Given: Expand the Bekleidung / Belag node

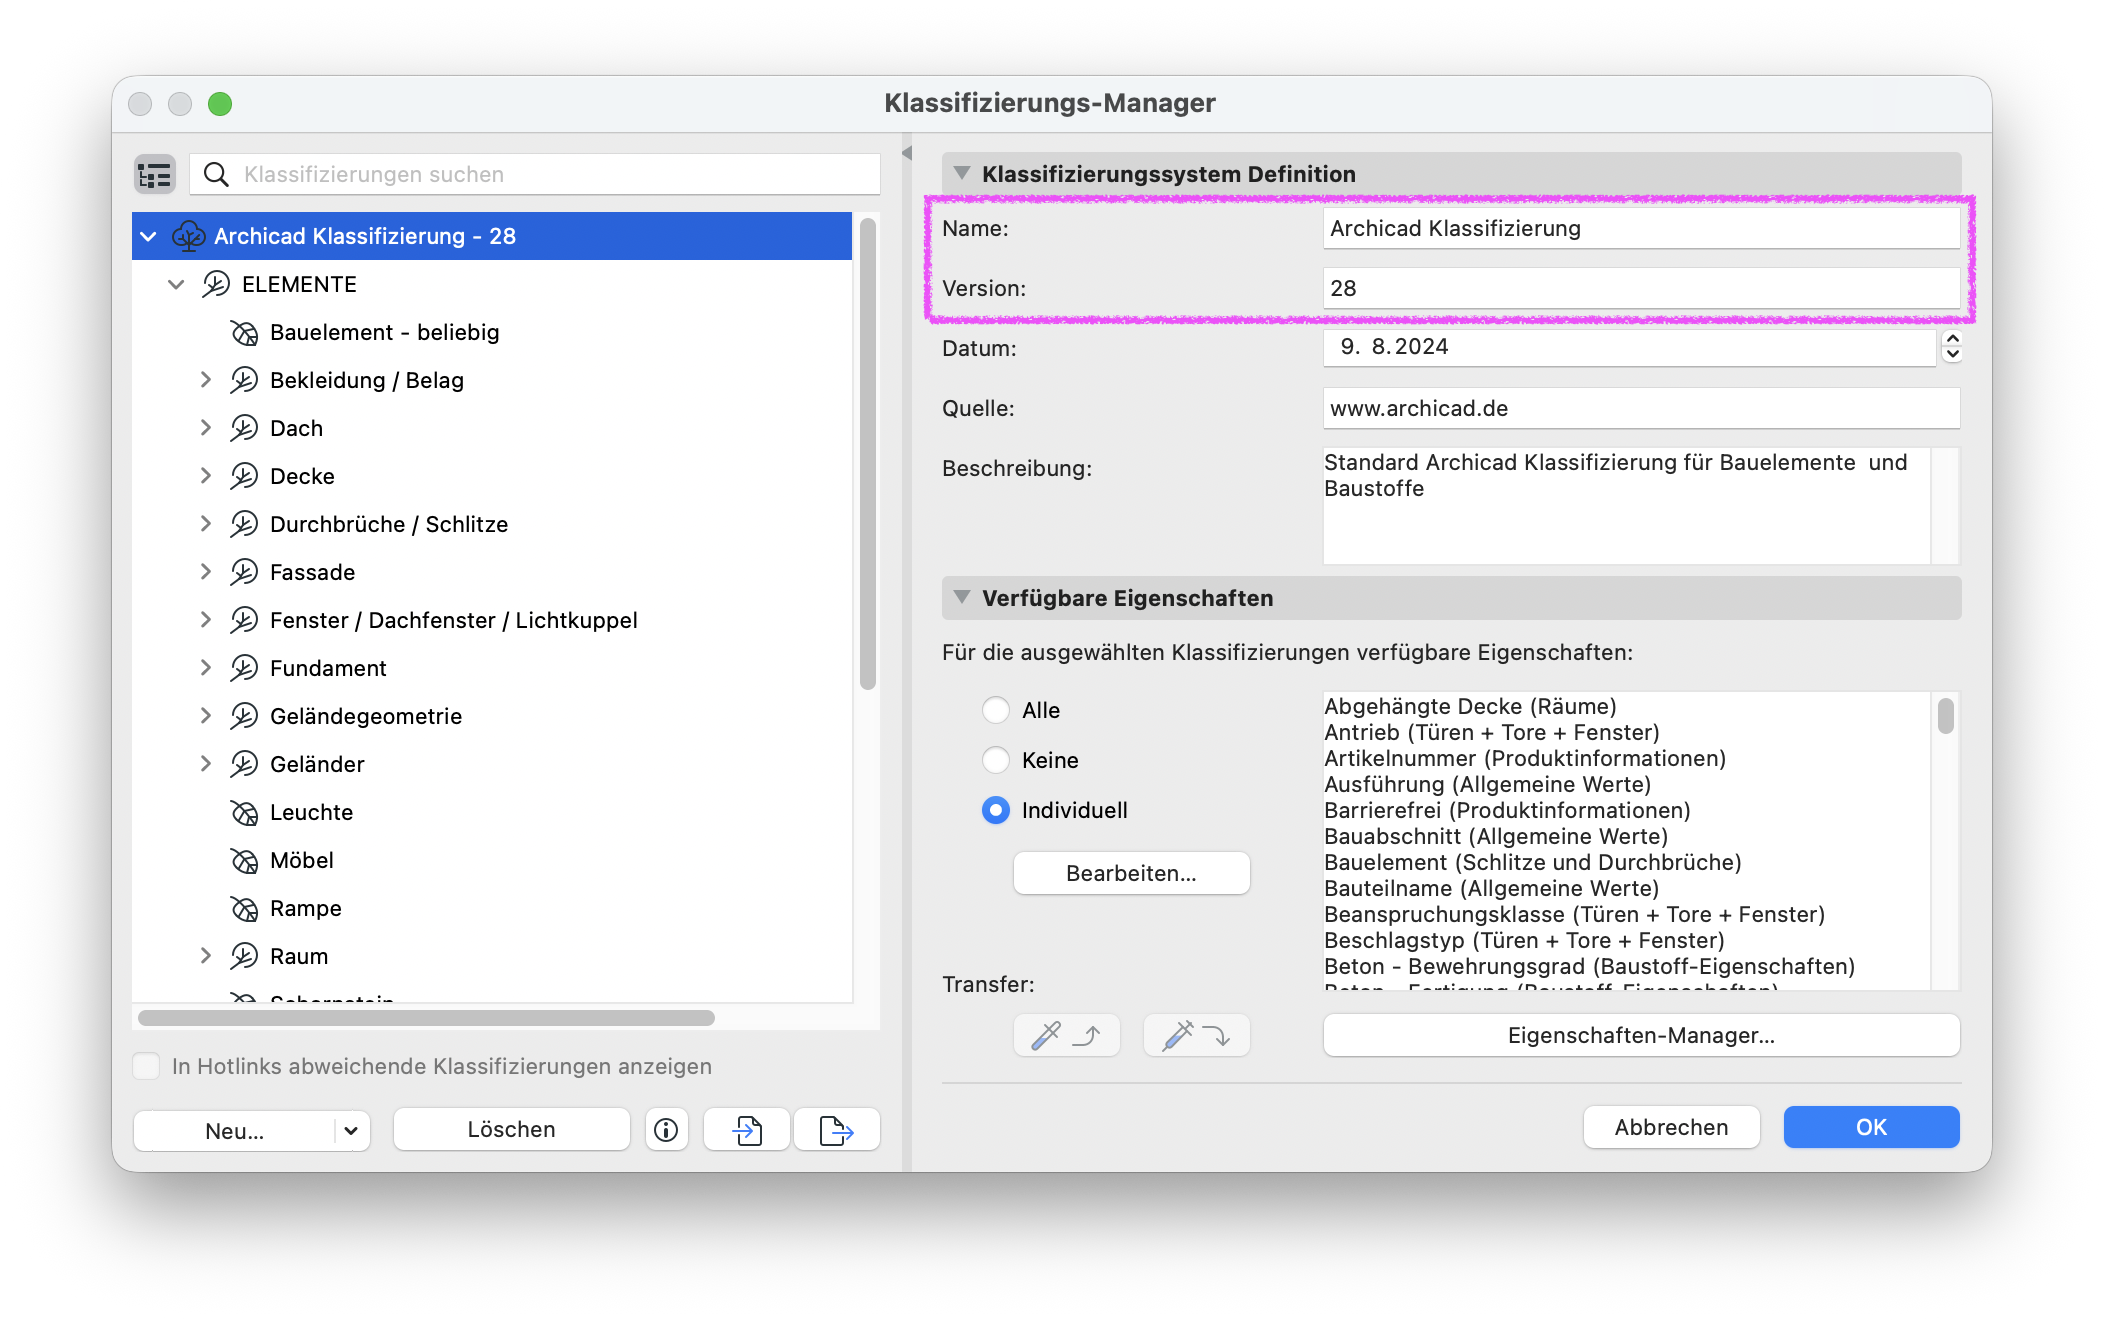Looking at the screenshot, I should tap(205, 380).
